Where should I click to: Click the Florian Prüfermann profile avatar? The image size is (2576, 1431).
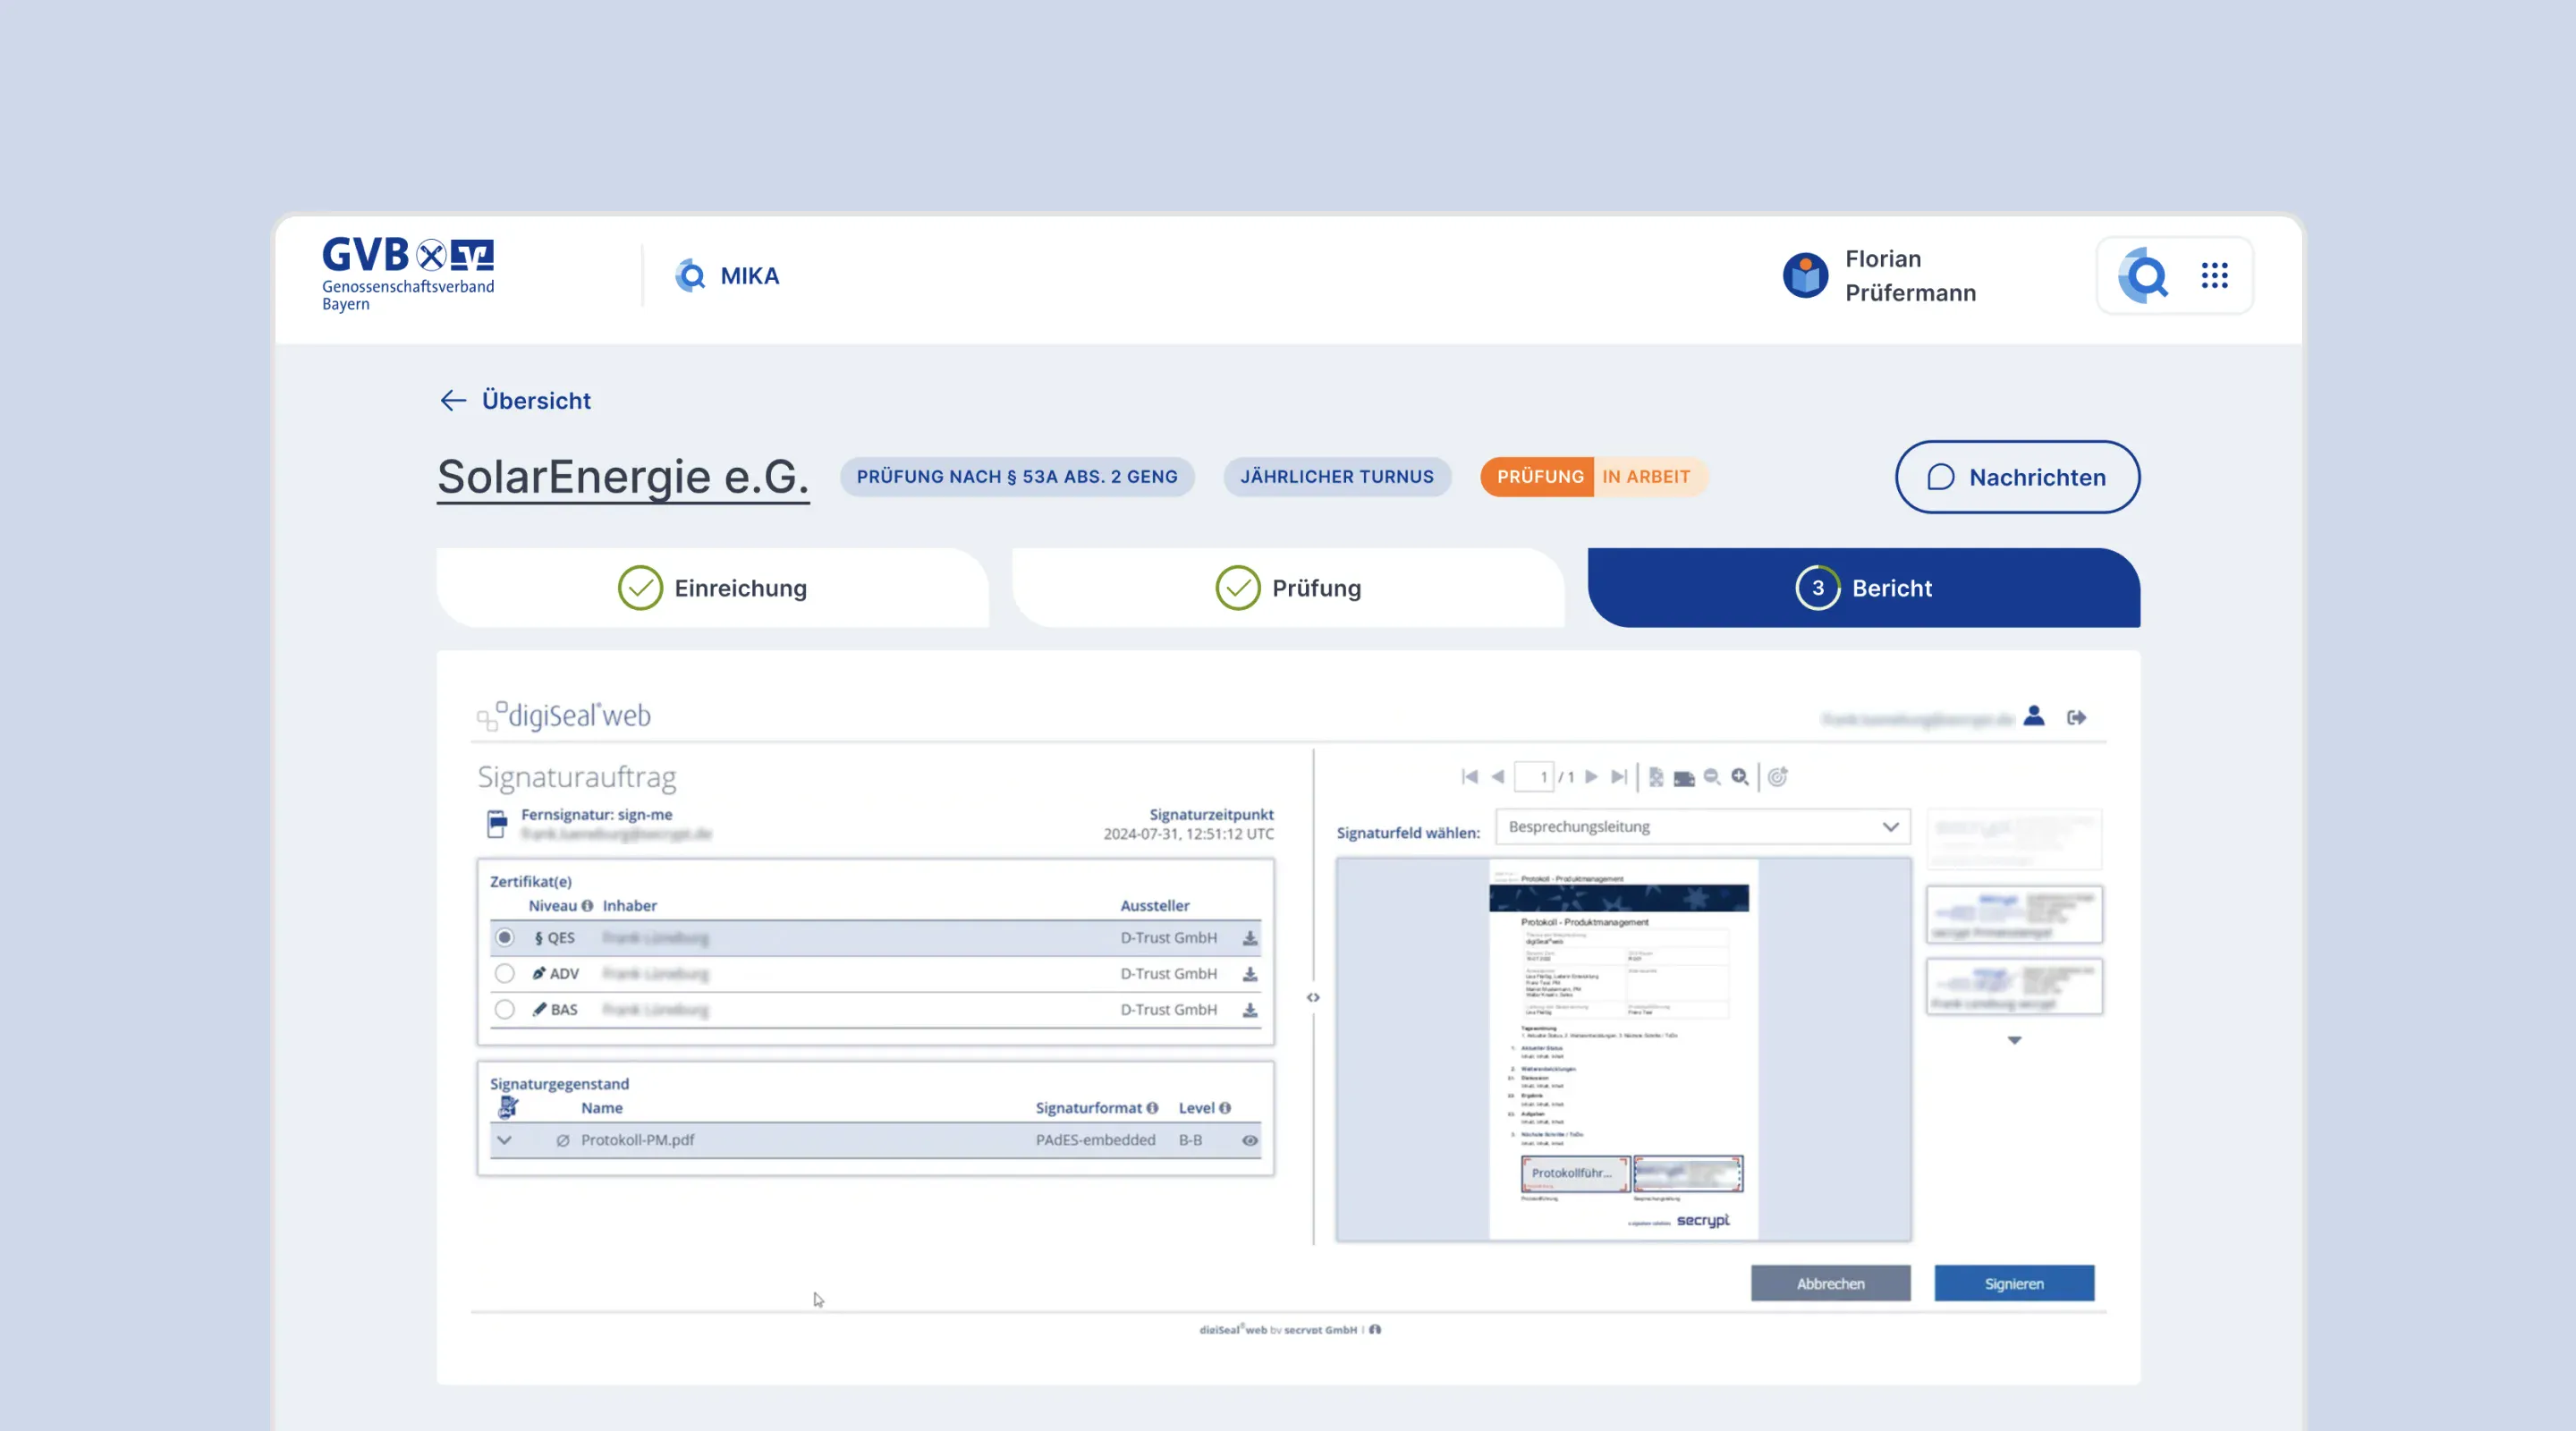(x=1805, y=276)
